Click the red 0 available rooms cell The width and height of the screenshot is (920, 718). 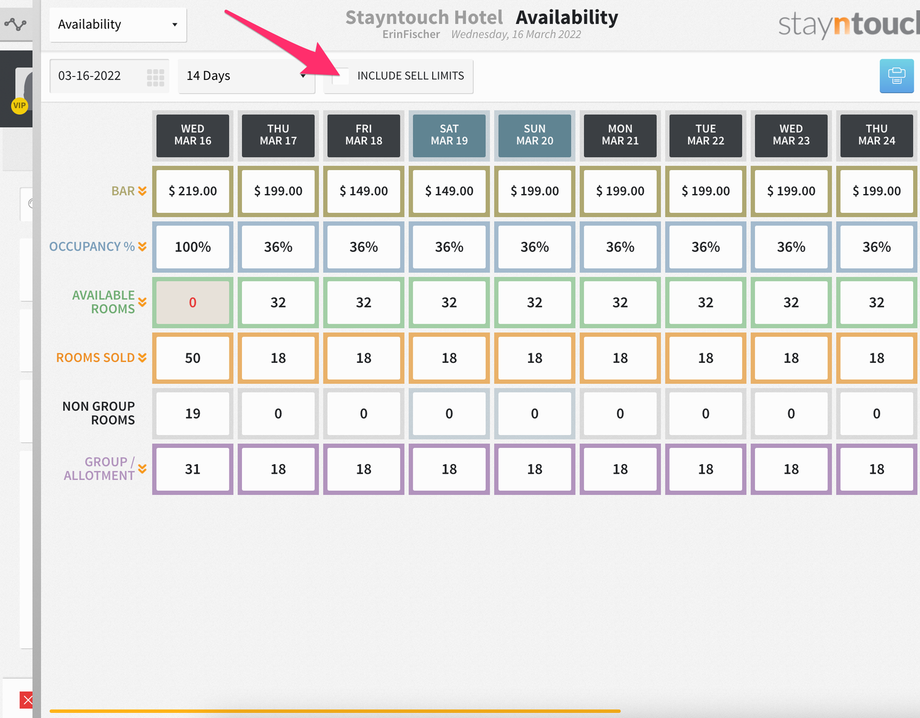[192, 303]
